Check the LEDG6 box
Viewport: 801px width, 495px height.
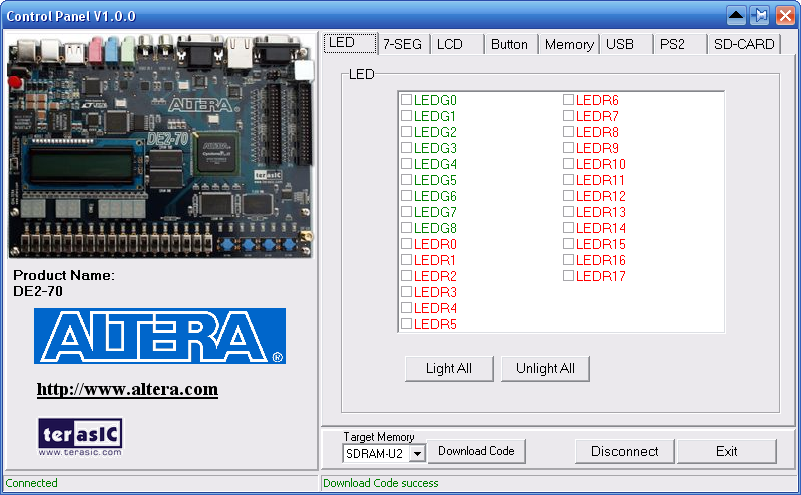(406, 196)
